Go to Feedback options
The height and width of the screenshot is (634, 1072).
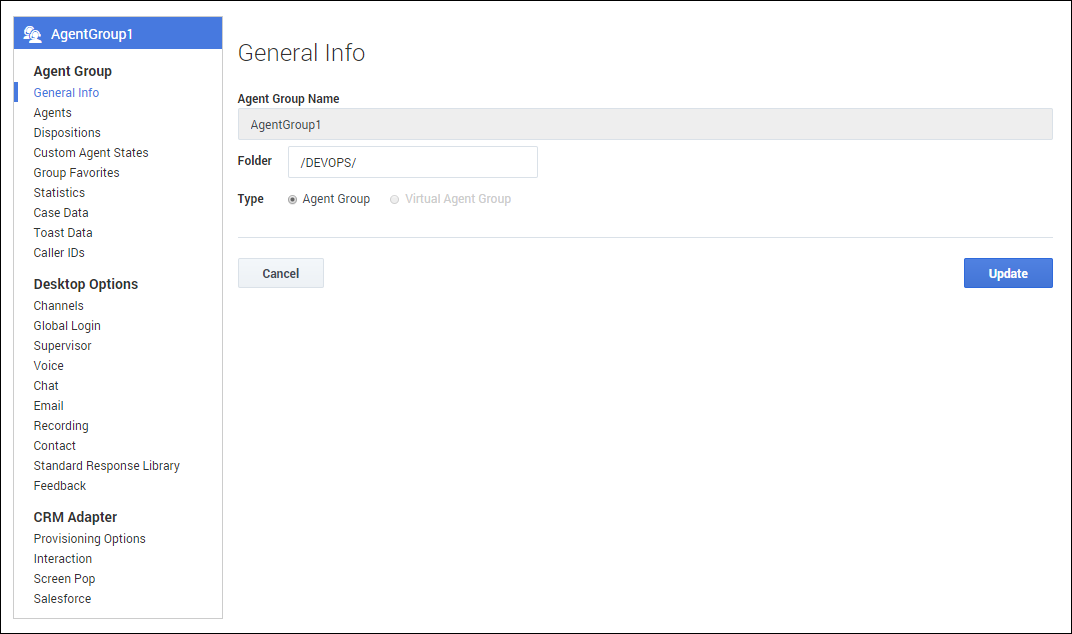coord(60,486)
